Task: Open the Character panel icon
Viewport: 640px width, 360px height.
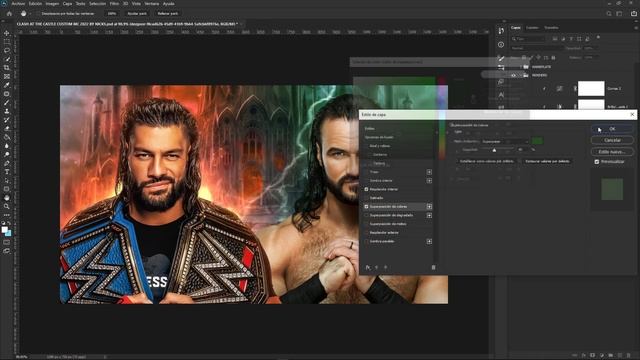Action: (x=501, y=95)
